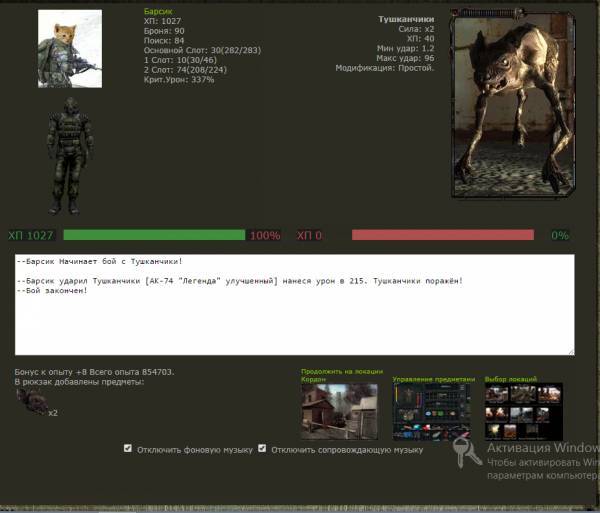The height and width of the screenshot is (513, 600).
Task: Click the looted item icon marked x2
Action: [x=33, y=402]
